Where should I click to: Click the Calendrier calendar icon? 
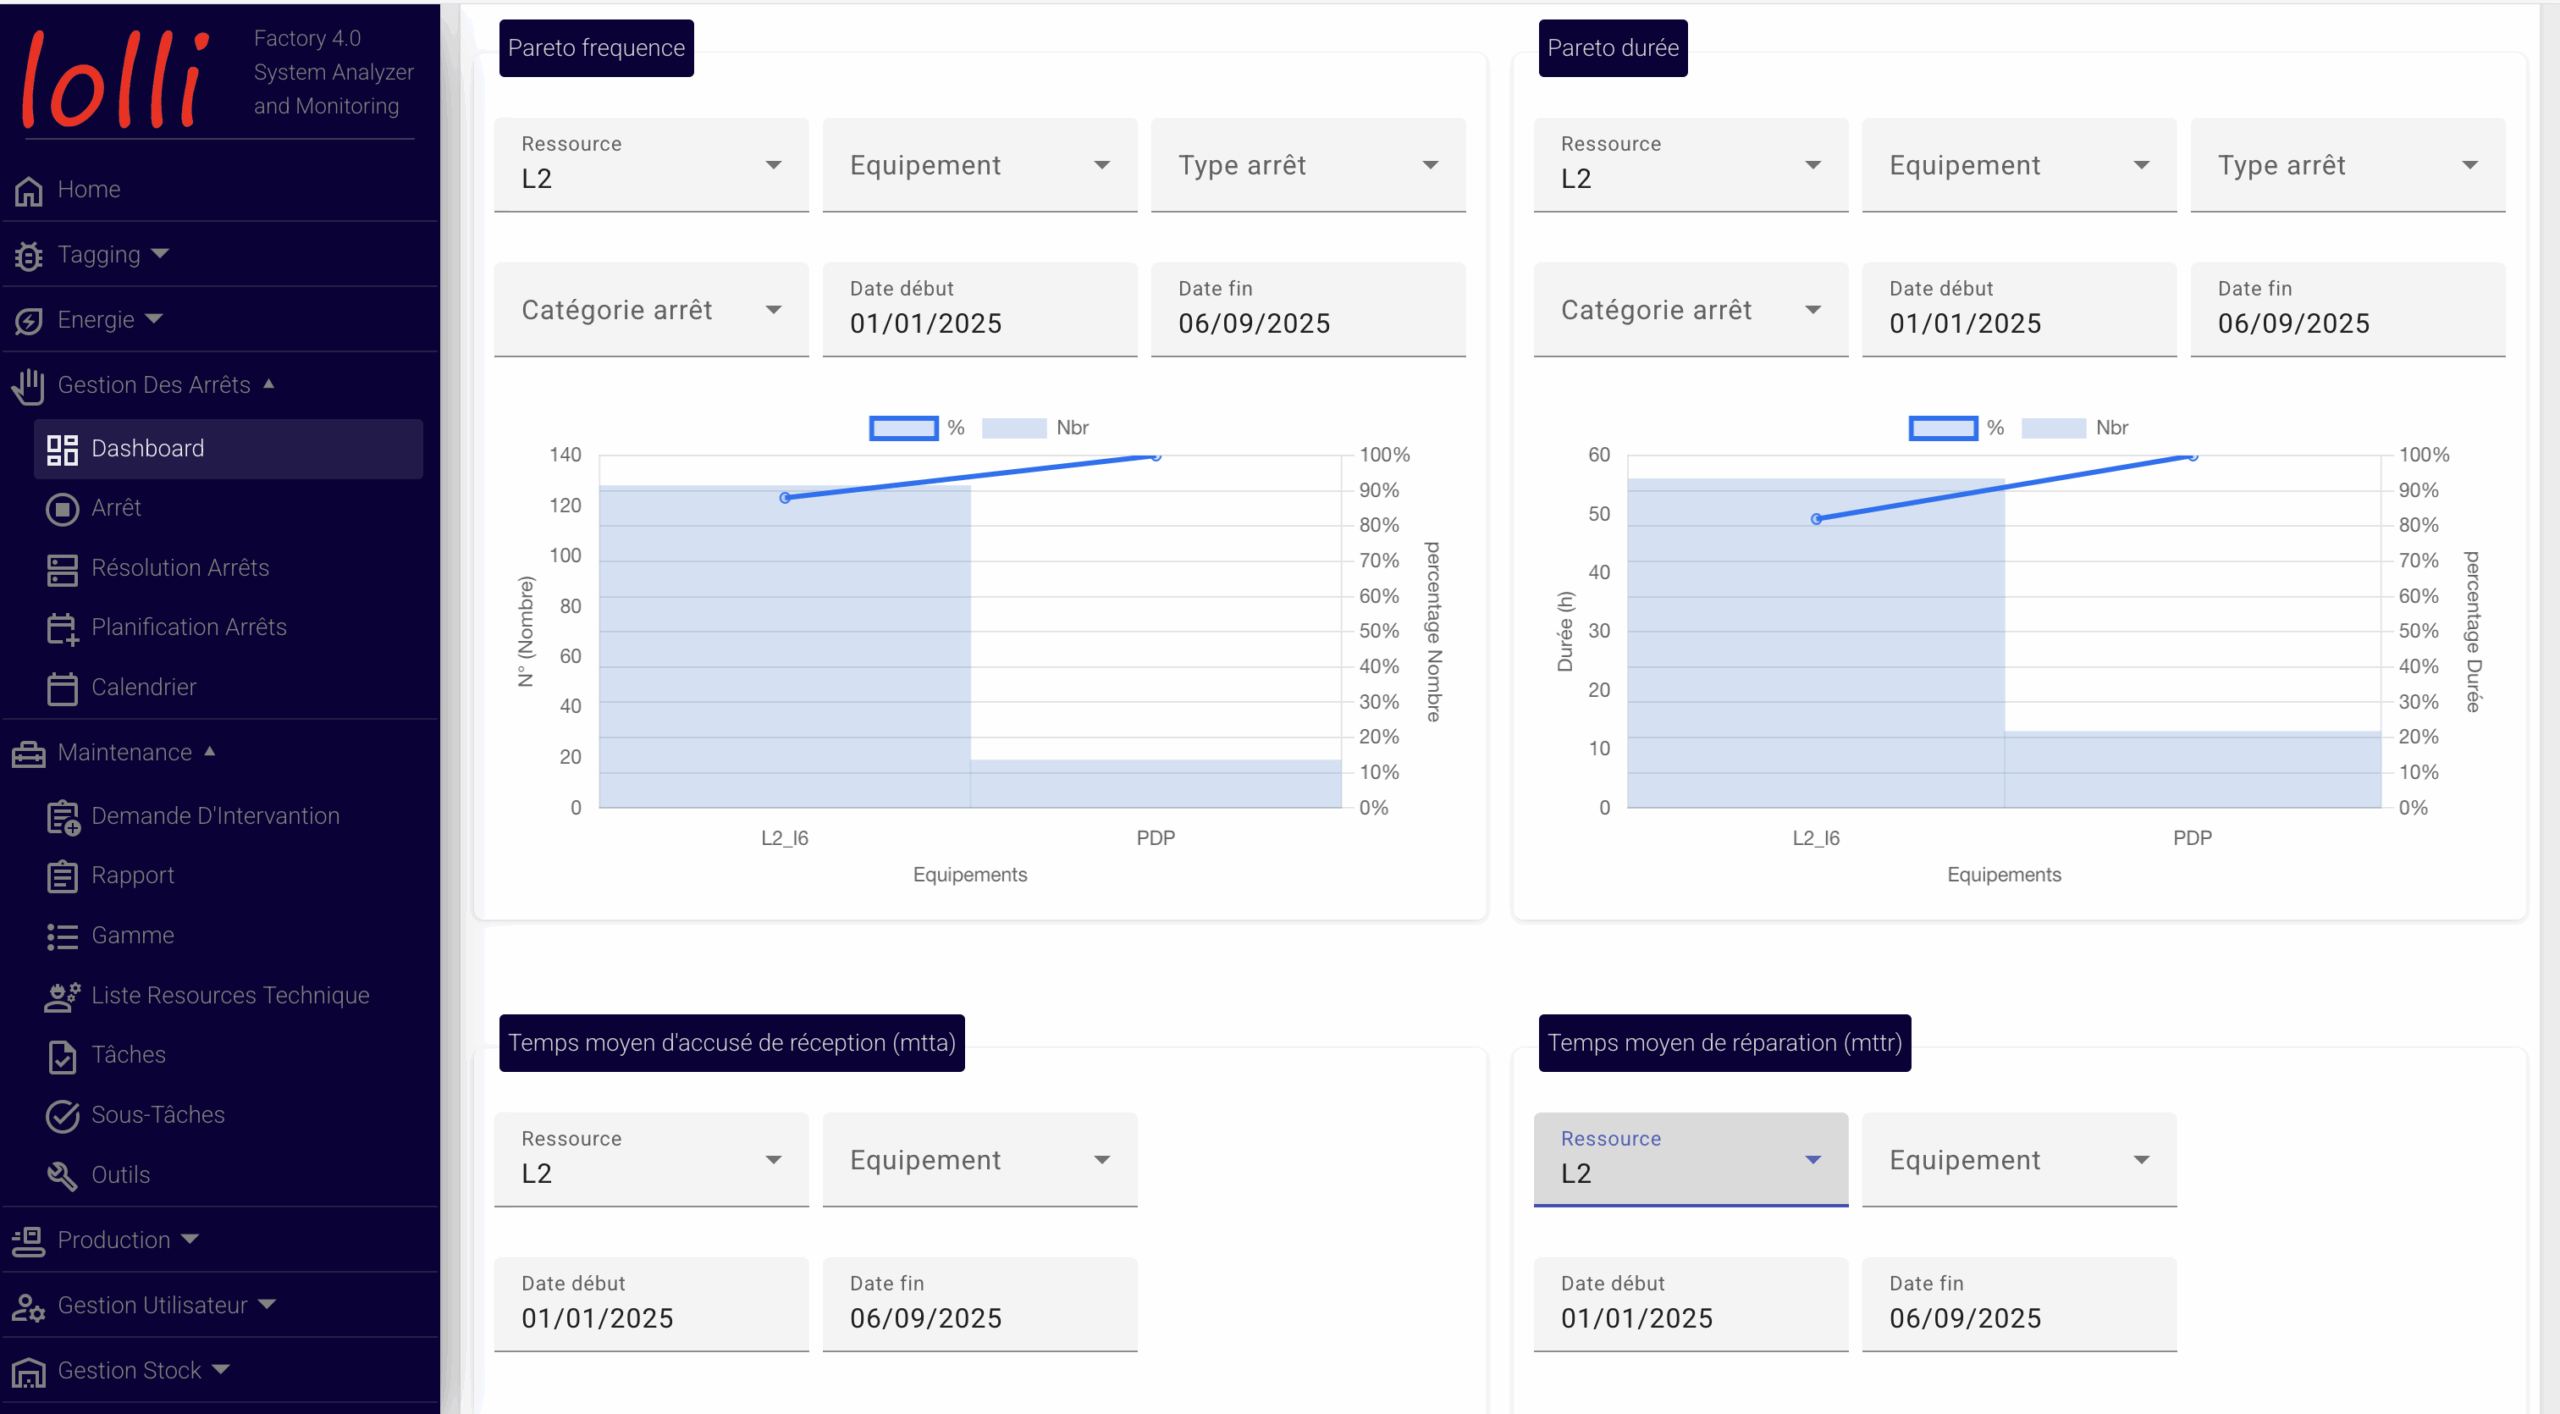(x=62, y=688)
